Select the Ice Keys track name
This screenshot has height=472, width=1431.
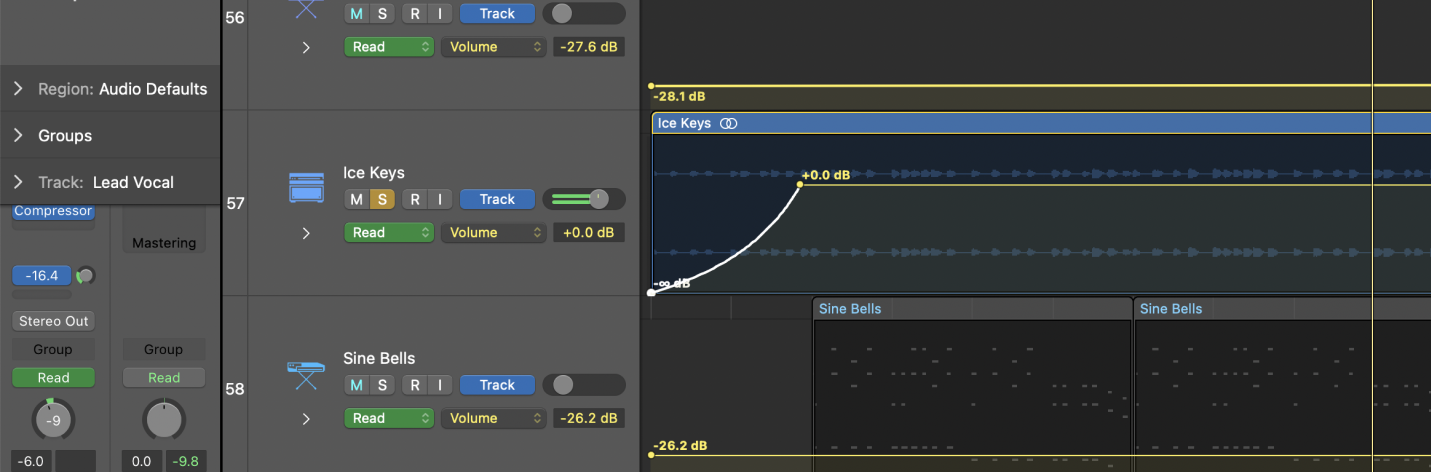pyautogui.click(x=374, y=173)
